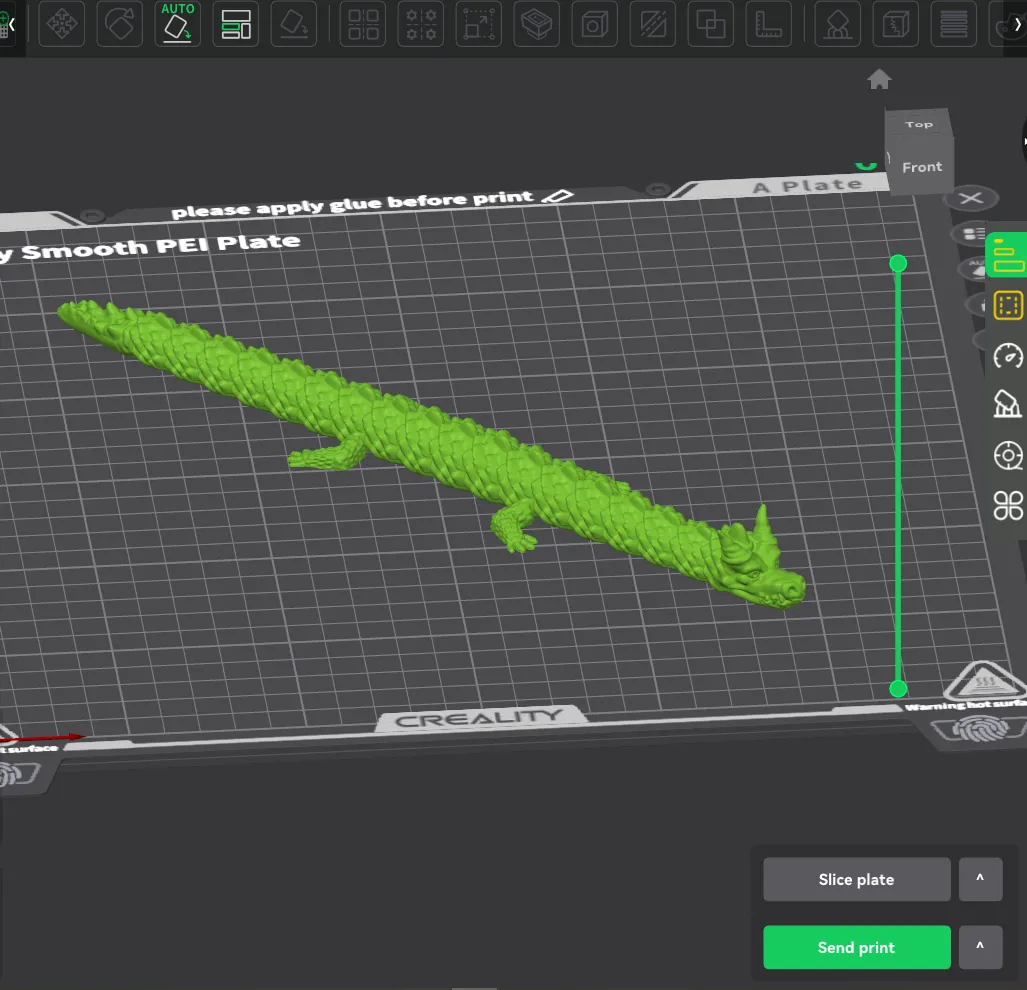Viewport: 1027px width, 990px height.
Task: Expand the Slice plate options arrow
Action: pyautogui.click(x=980, y=880)
